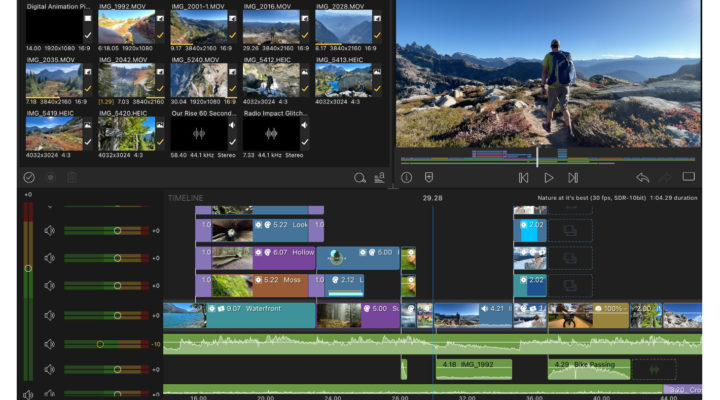The width and height of the screenshot is (720, 400).
Task: Select the Radio Impact Glitch audio item
Action: (x=271, y=134)
